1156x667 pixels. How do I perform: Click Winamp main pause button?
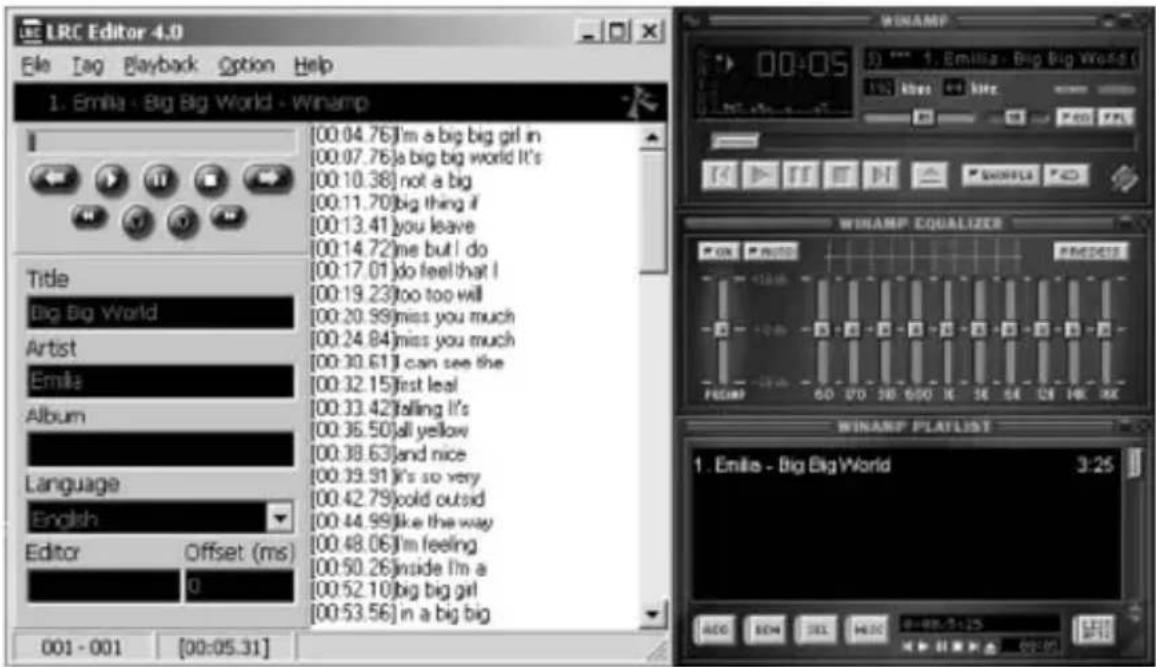point(800,175)
